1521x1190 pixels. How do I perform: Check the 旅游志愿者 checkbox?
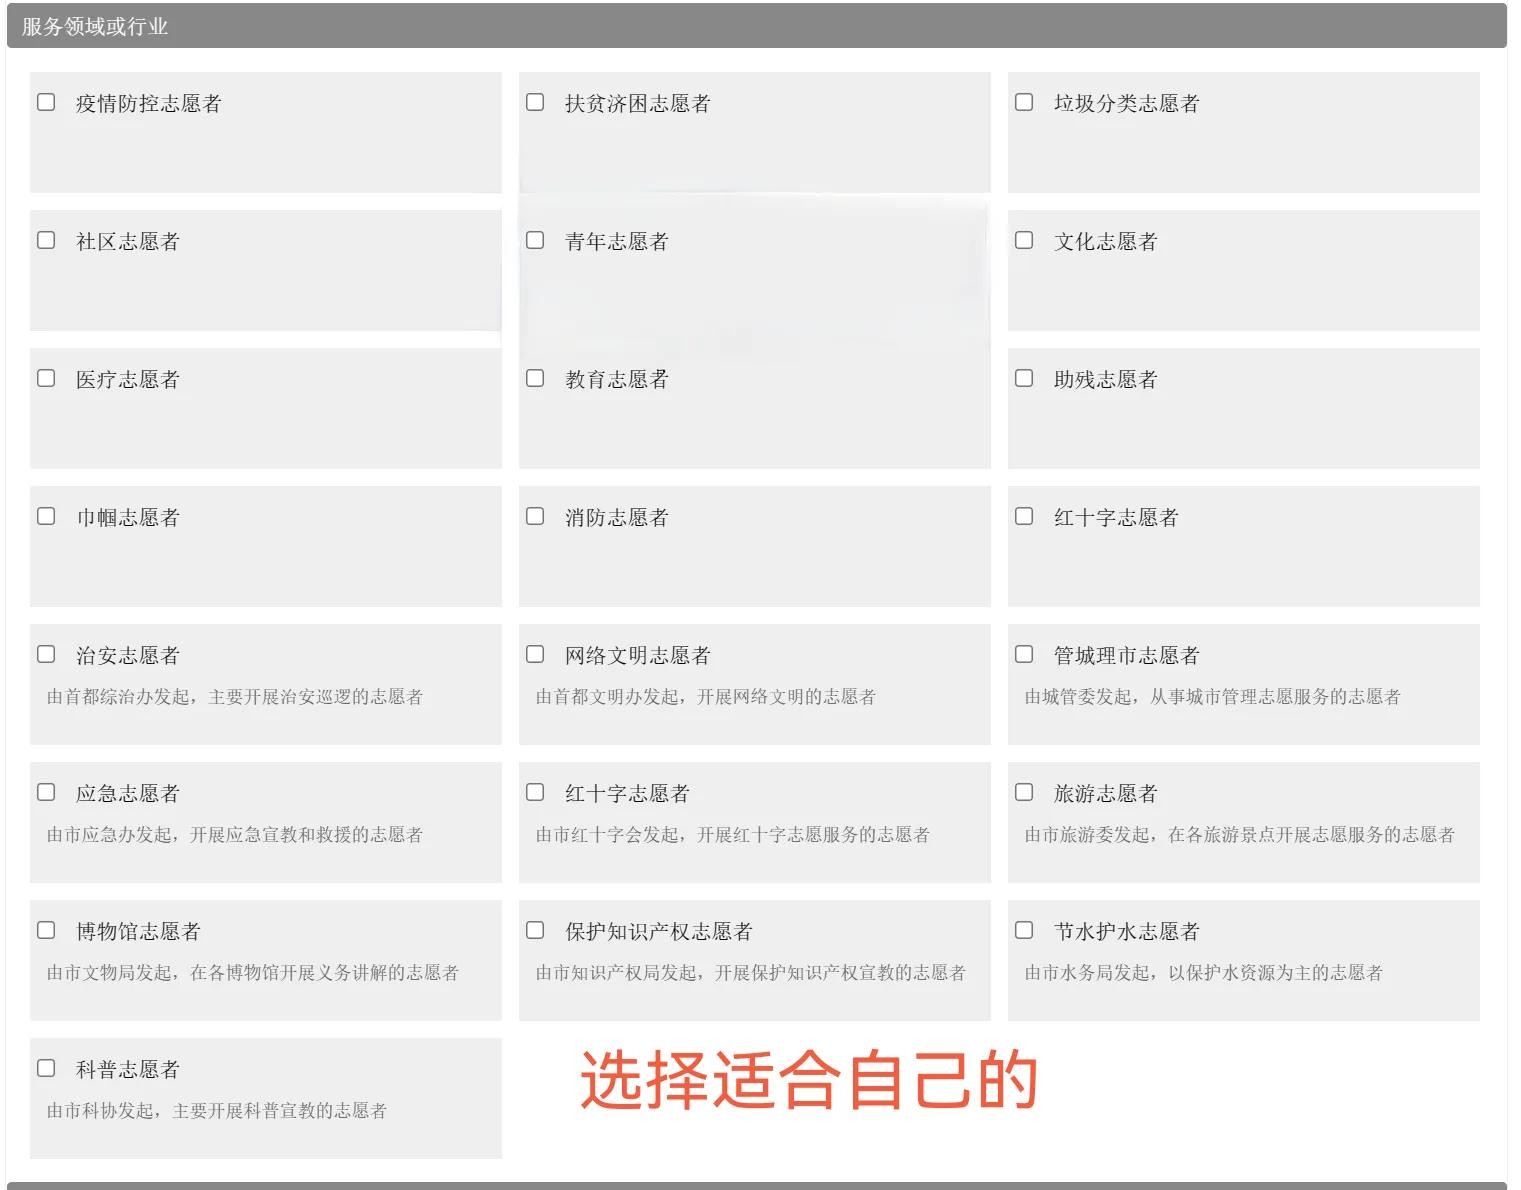click(1024, 792)
